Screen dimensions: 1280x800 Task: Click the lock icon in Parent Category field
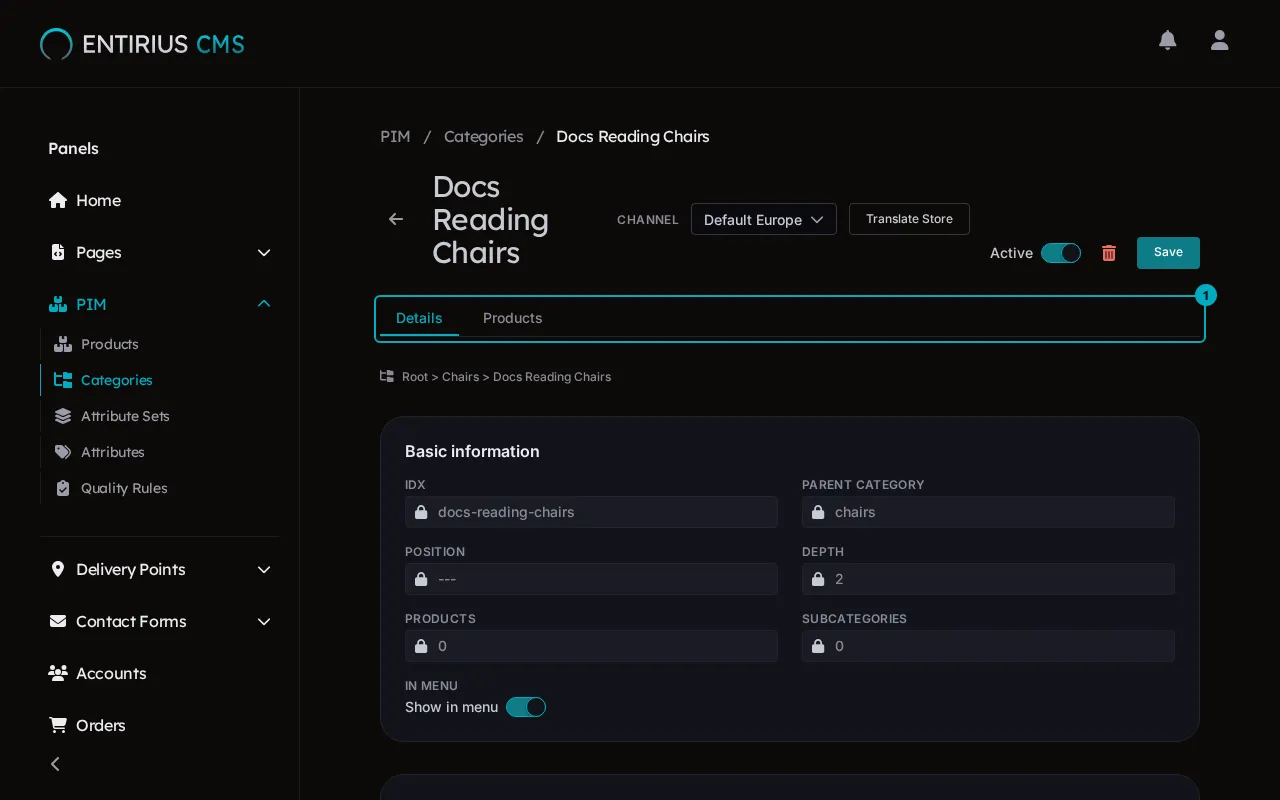818,512
